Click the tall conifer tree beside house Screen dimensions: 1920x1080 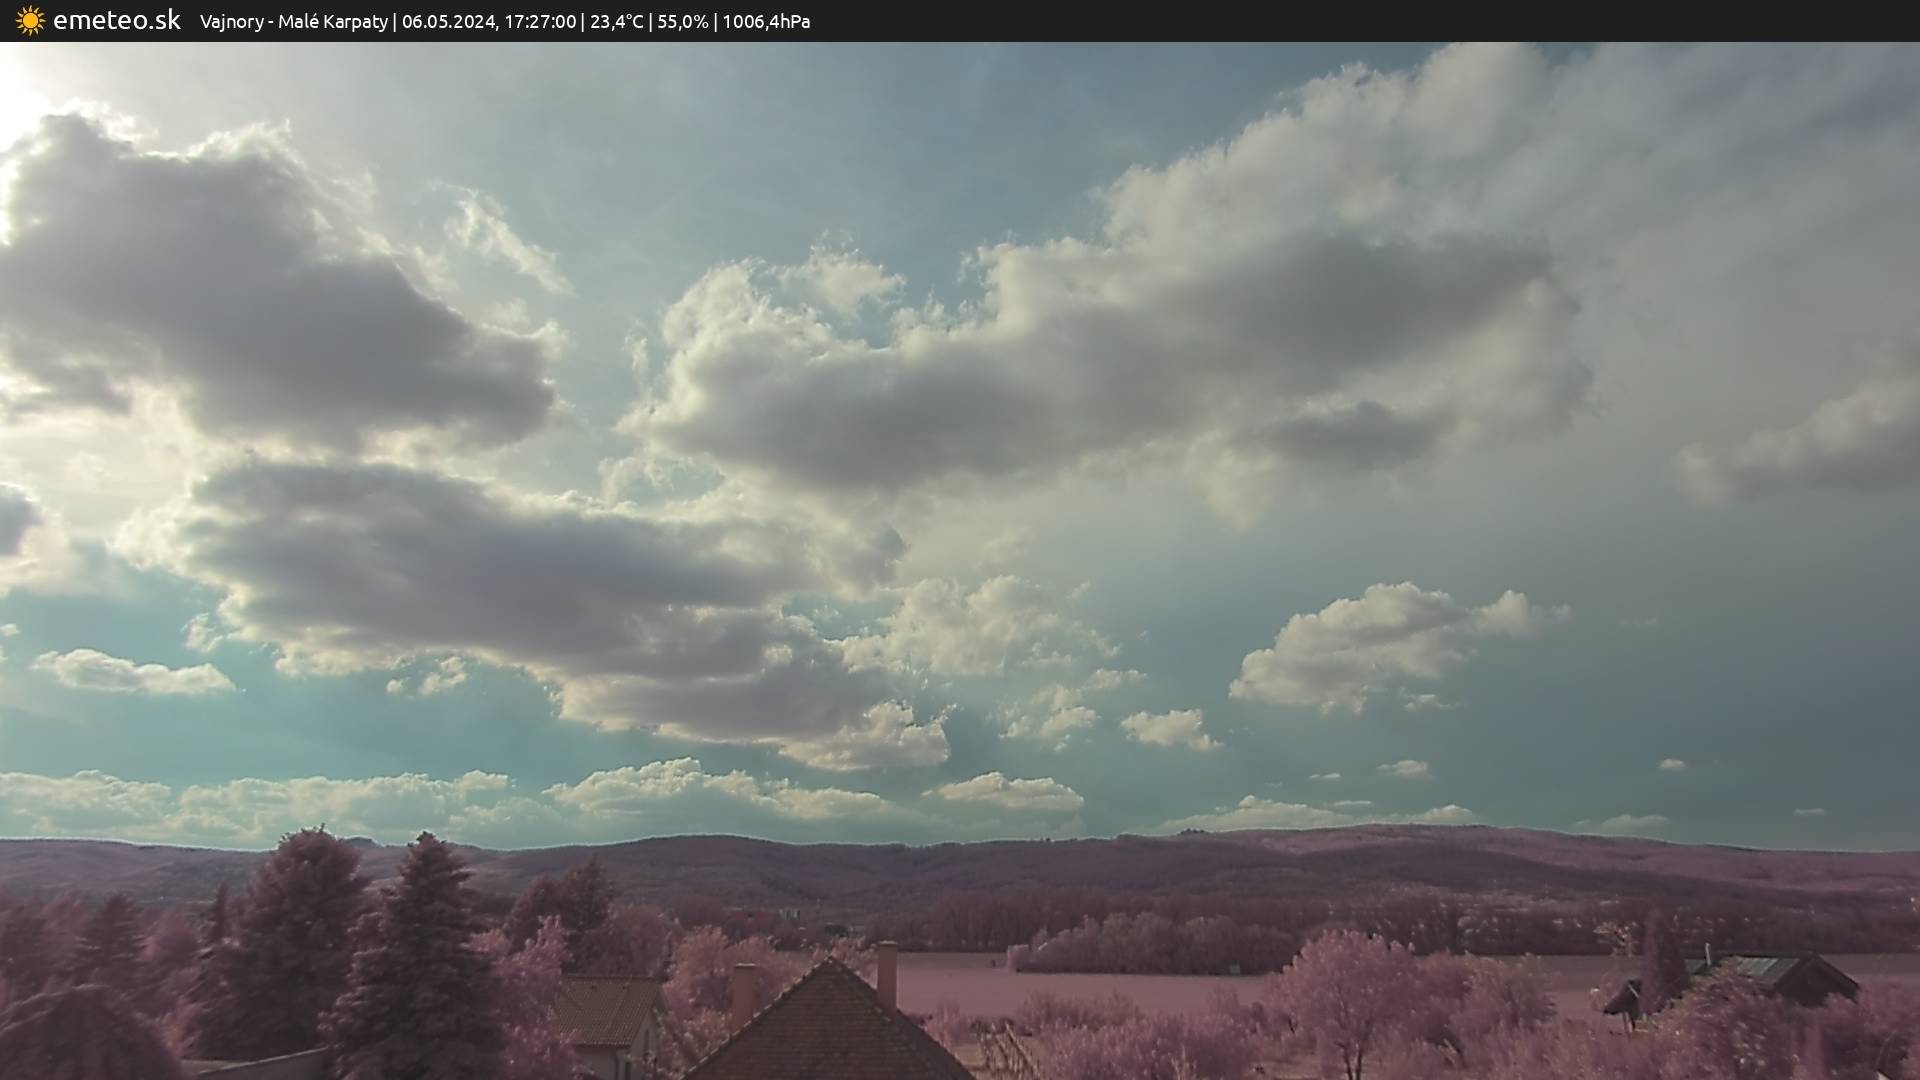tap(420, 950)
